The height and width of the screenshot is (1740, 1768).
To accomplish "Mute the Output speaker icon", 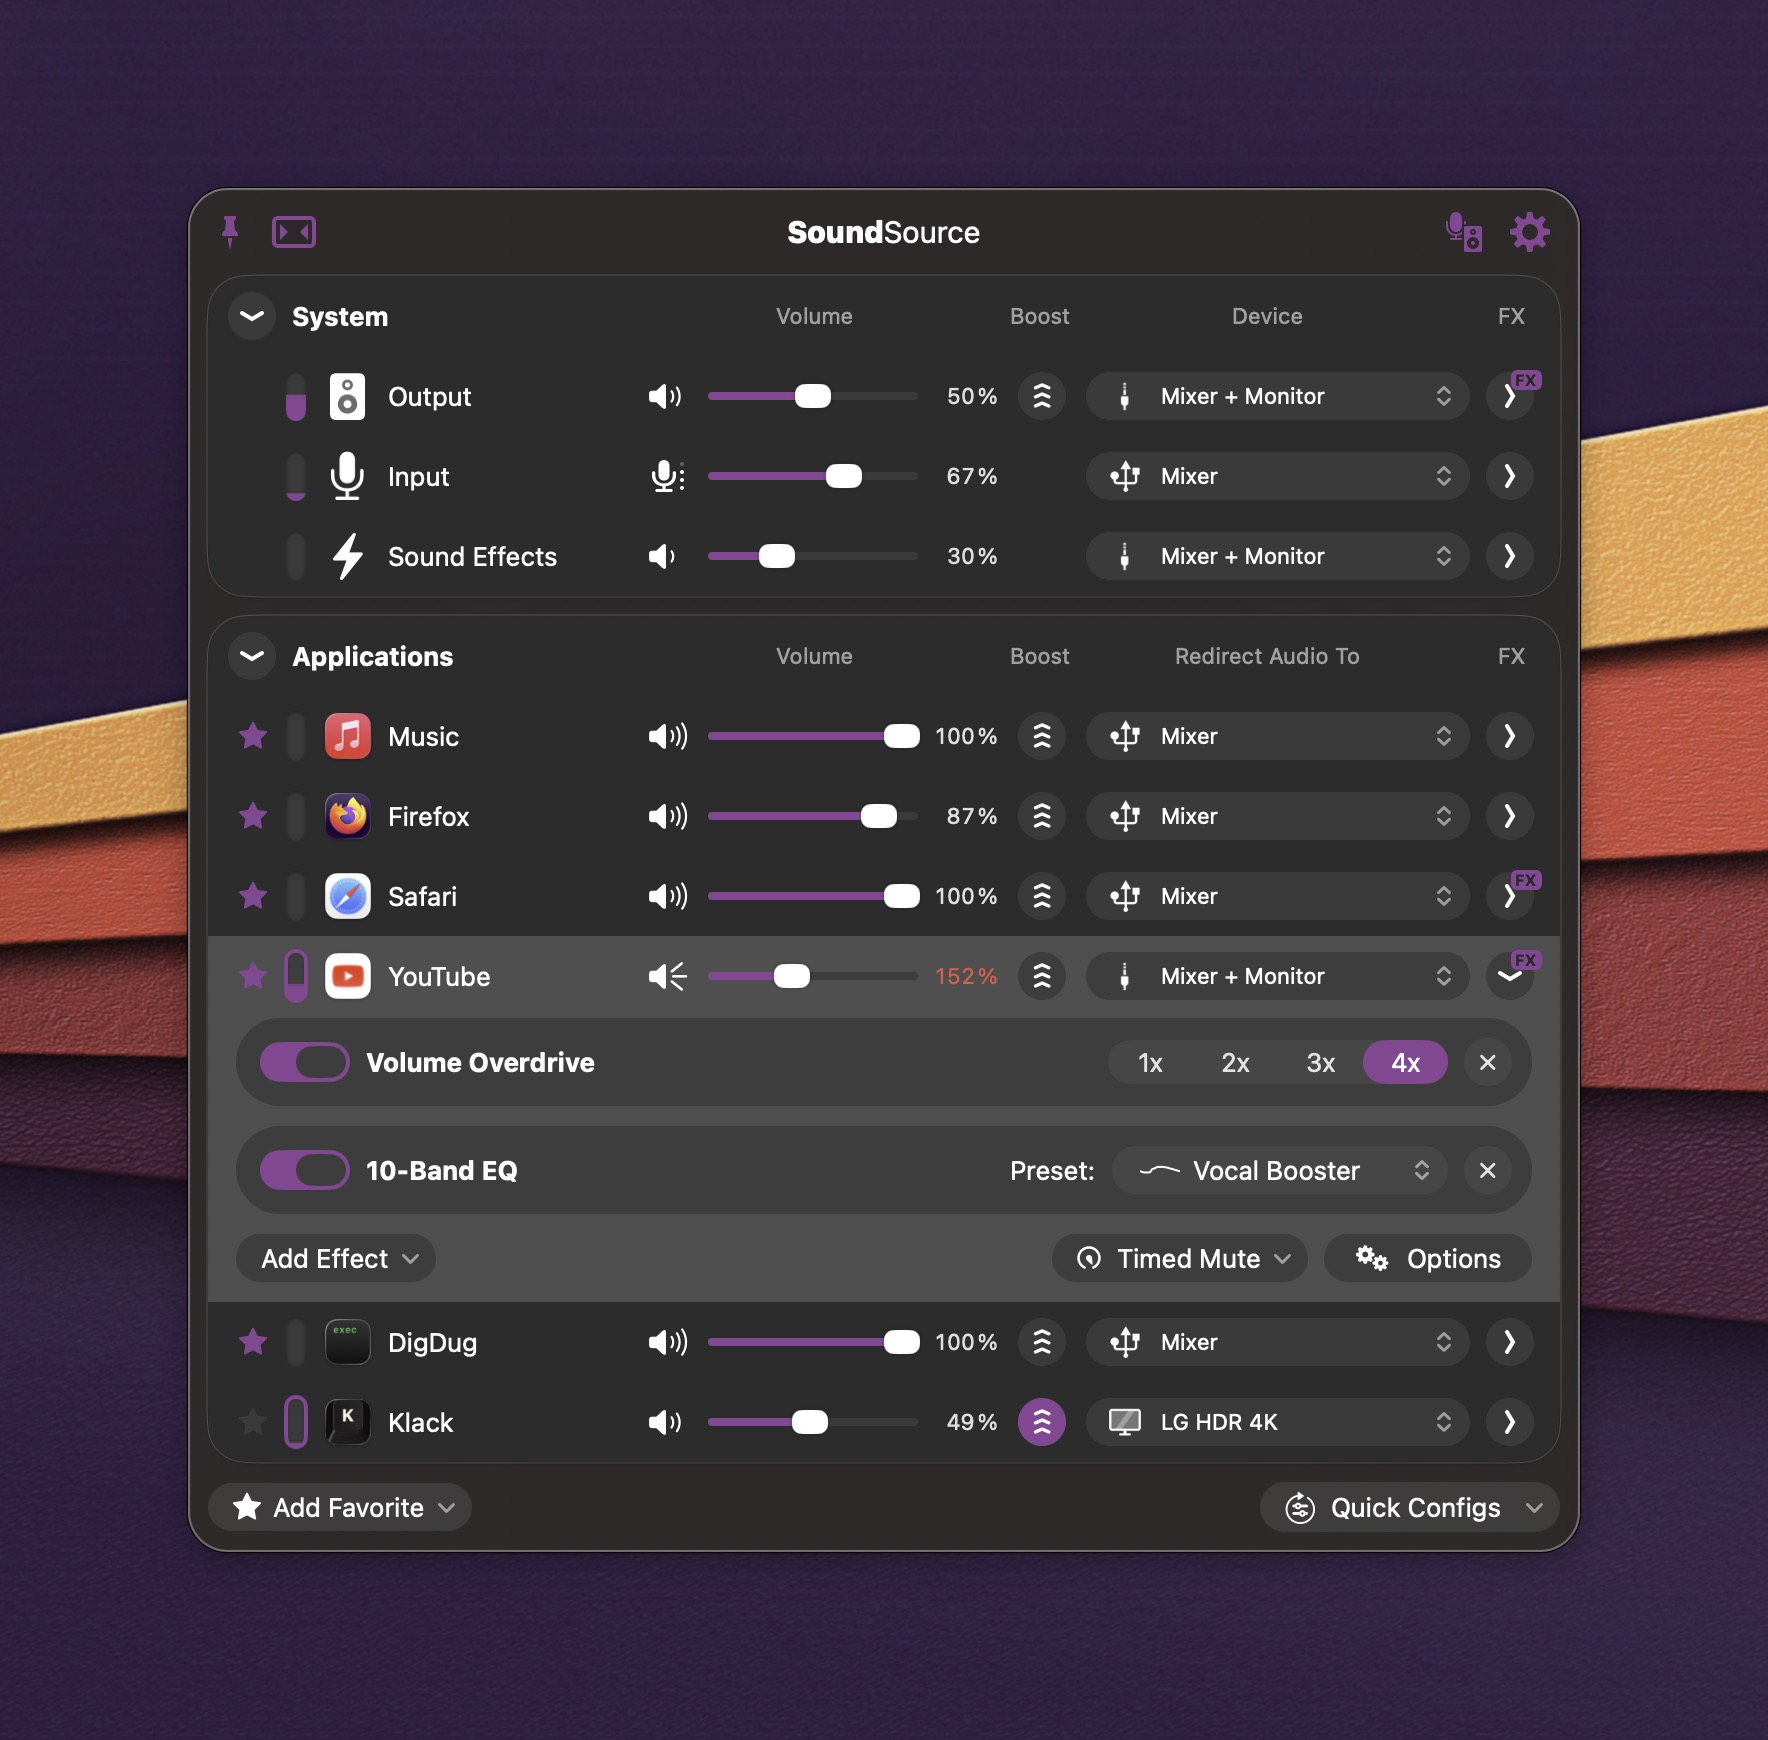I will tap(665, 397).
